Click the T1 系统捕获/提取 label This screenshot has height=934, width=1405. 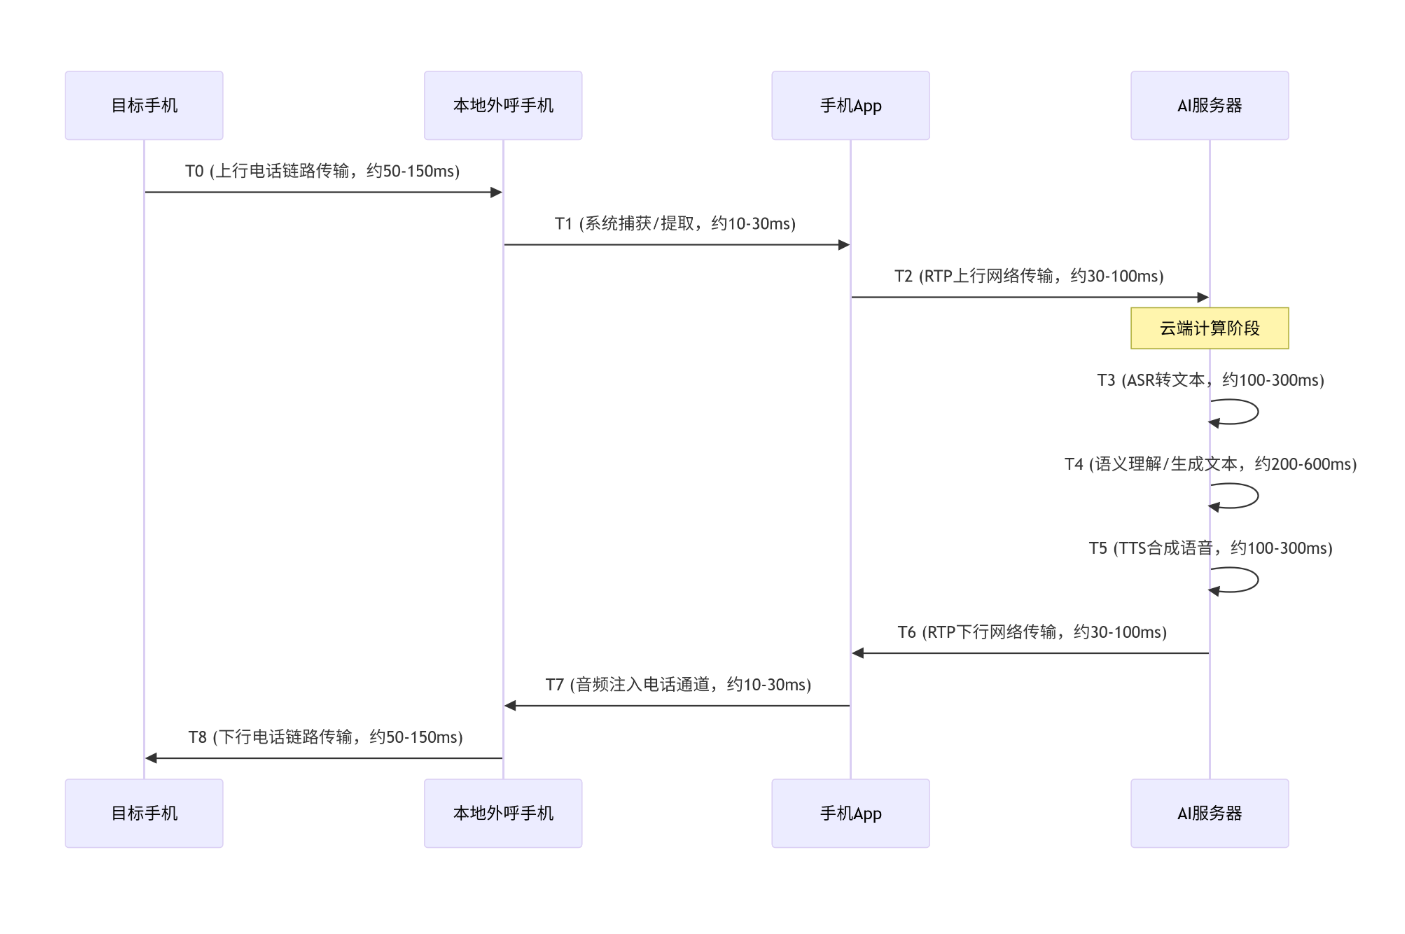pyautogui.click(x=675, y=223)
